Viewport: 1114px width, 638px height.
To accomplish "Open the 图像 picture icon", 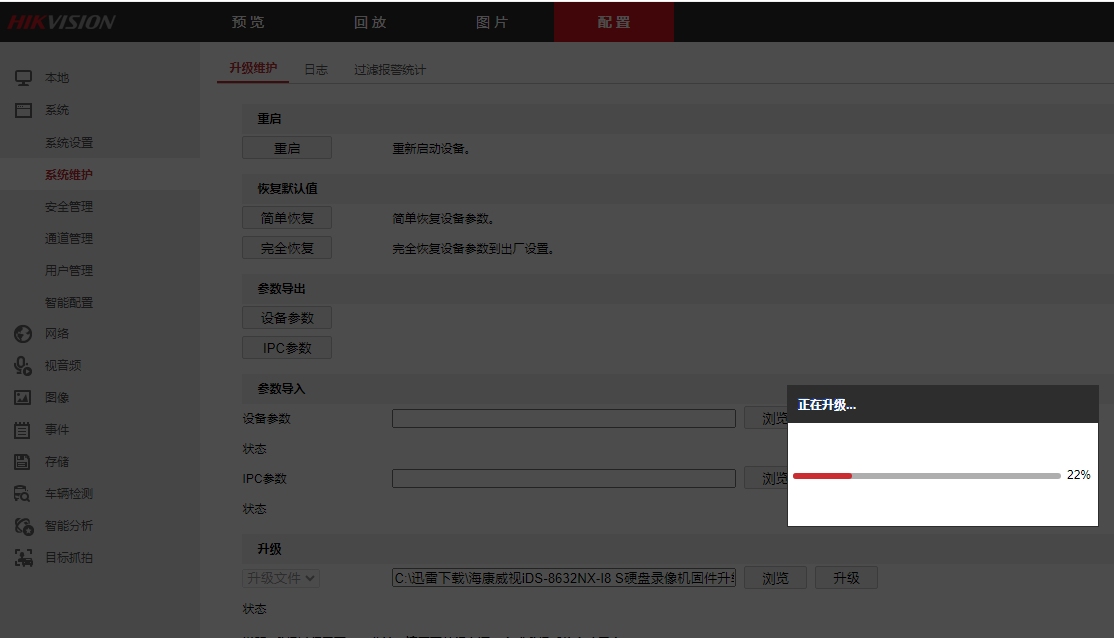I will (x=23, y=397).
